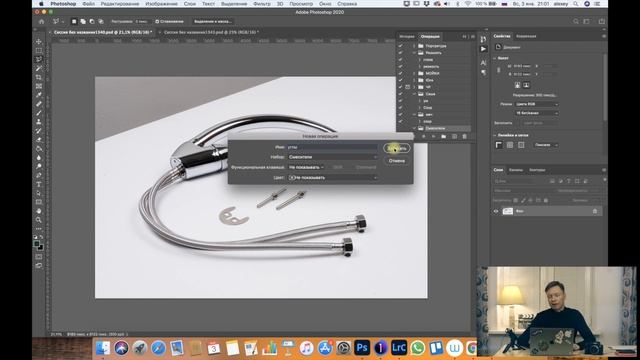Screen dimensions: 640x360
Task: Select the Rectangular Marquee tool
Action: [x=39, y=51]
